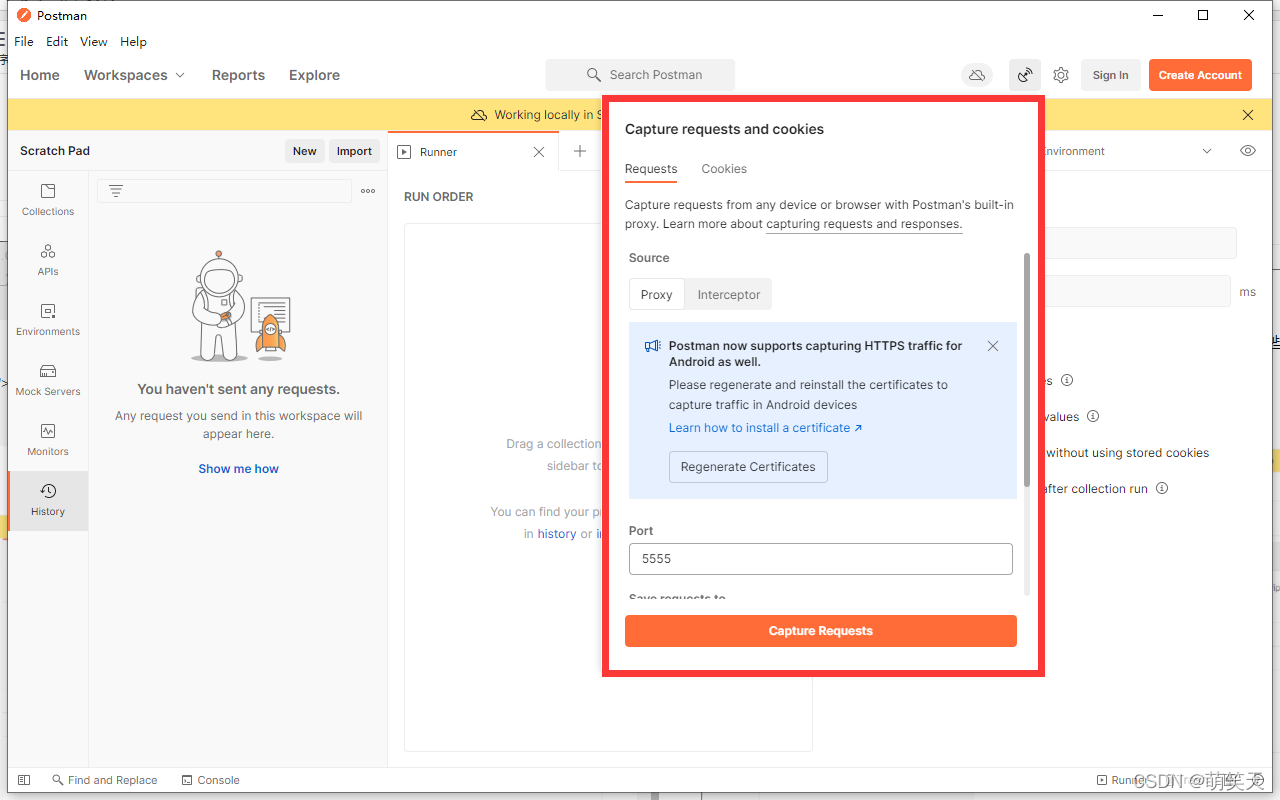Open the history three-dots options menu
The width and height of the screenshot is (1280, 800).
pos(368,191)
